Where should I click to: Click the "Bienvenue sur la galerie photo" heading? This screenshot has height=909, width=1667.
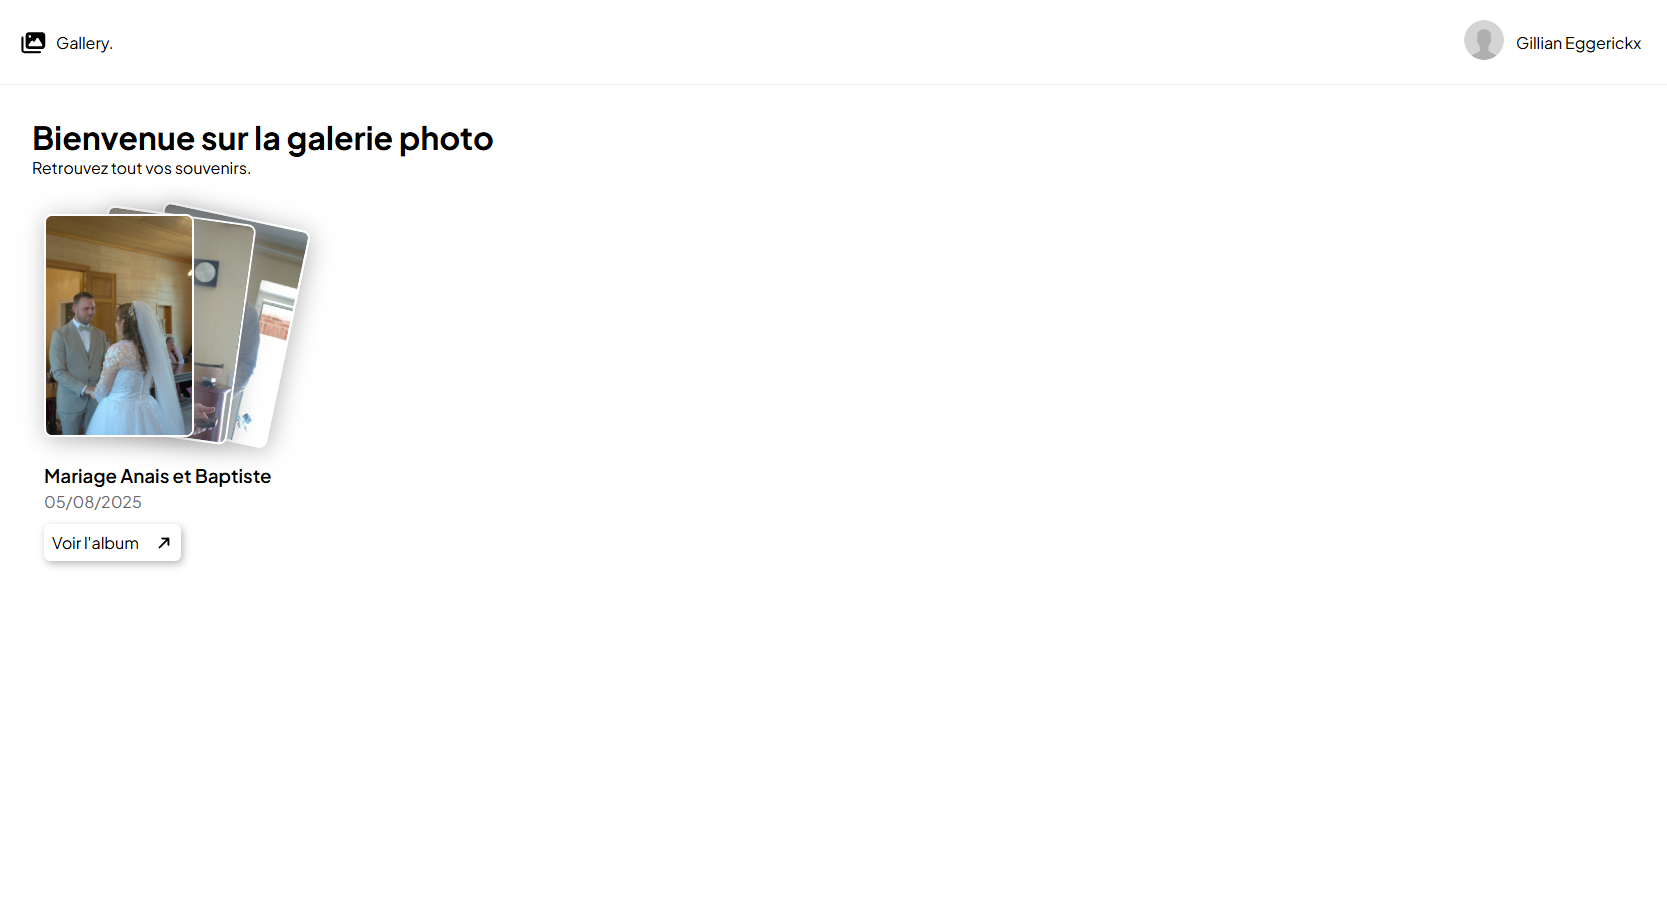click(262, 138)
